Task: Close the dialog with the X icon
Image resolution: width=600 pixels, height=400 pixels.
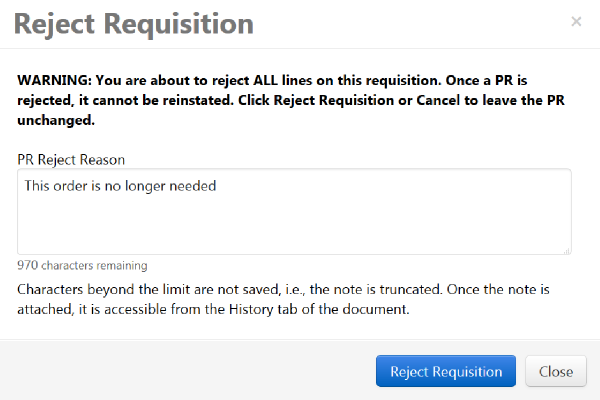Action: (x=576, y=21)
